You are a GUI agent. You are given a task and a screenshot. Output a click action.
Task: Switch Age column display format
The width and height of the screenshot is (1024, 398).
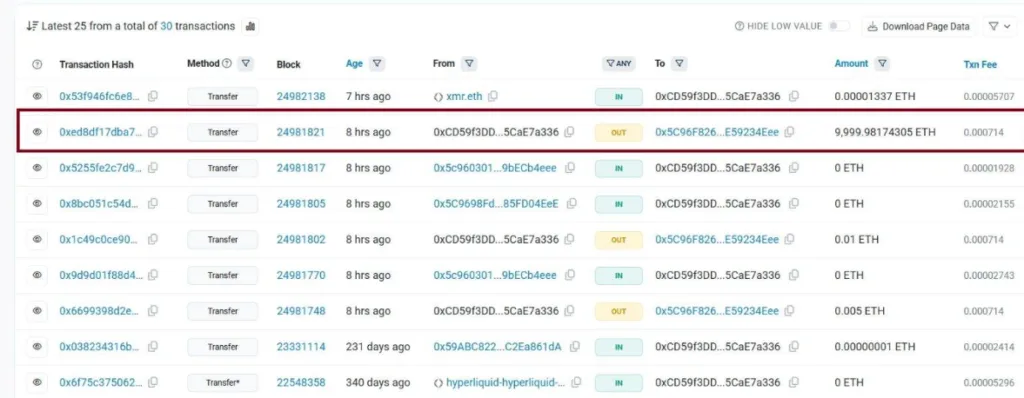(x=354, y=63)
